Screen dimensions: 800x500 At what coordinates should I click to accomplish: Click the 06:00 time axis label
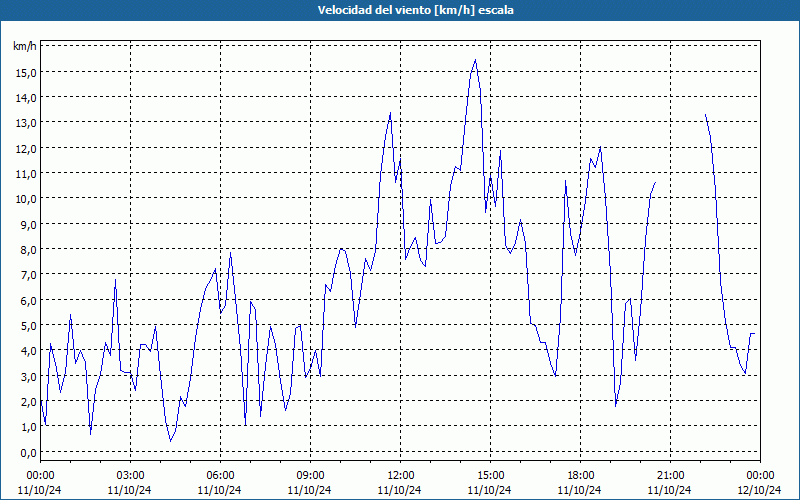point(220,476)
